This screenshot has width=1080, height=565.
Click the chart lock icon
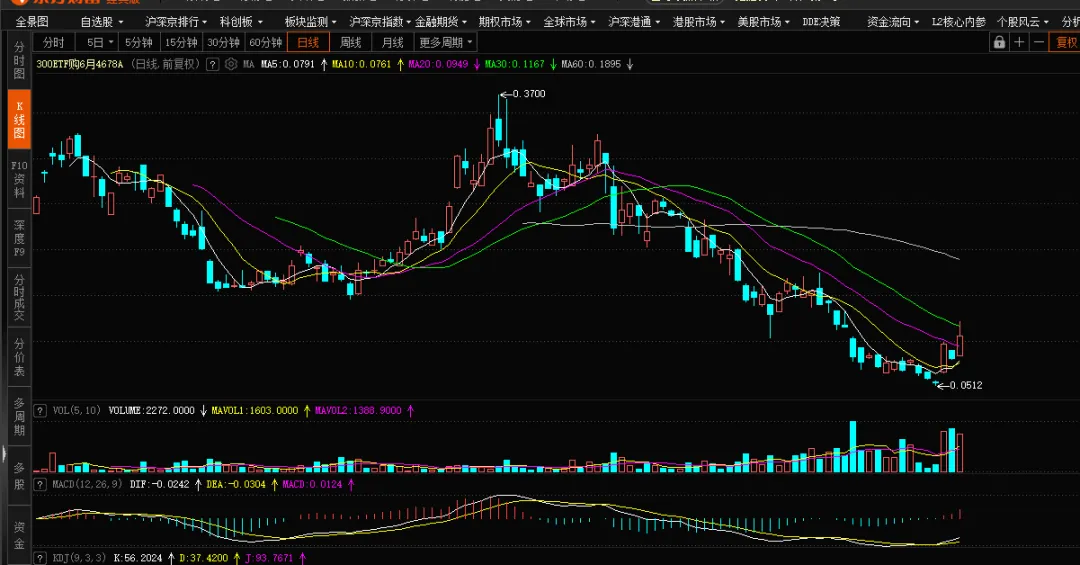(x=999, y=43)
